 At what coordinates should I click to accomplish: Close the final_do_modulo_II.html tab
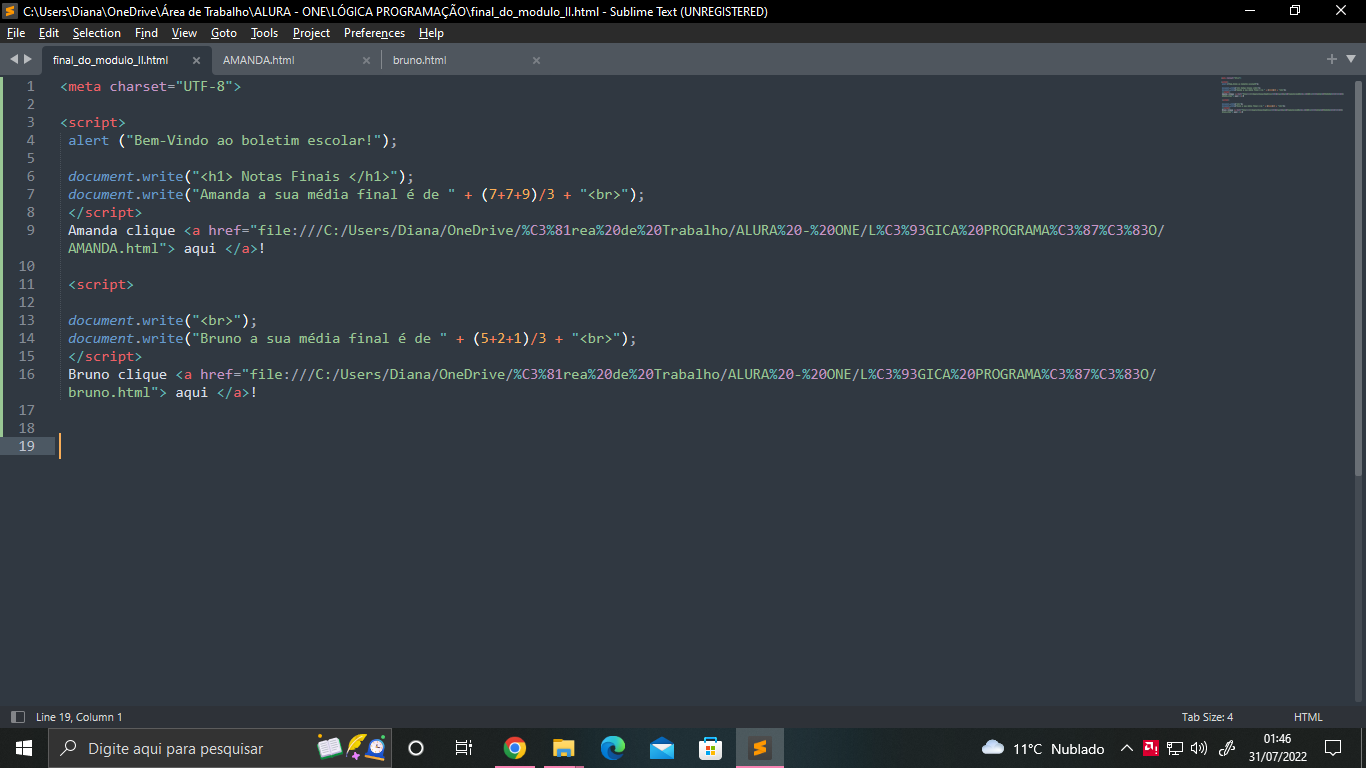196,60
